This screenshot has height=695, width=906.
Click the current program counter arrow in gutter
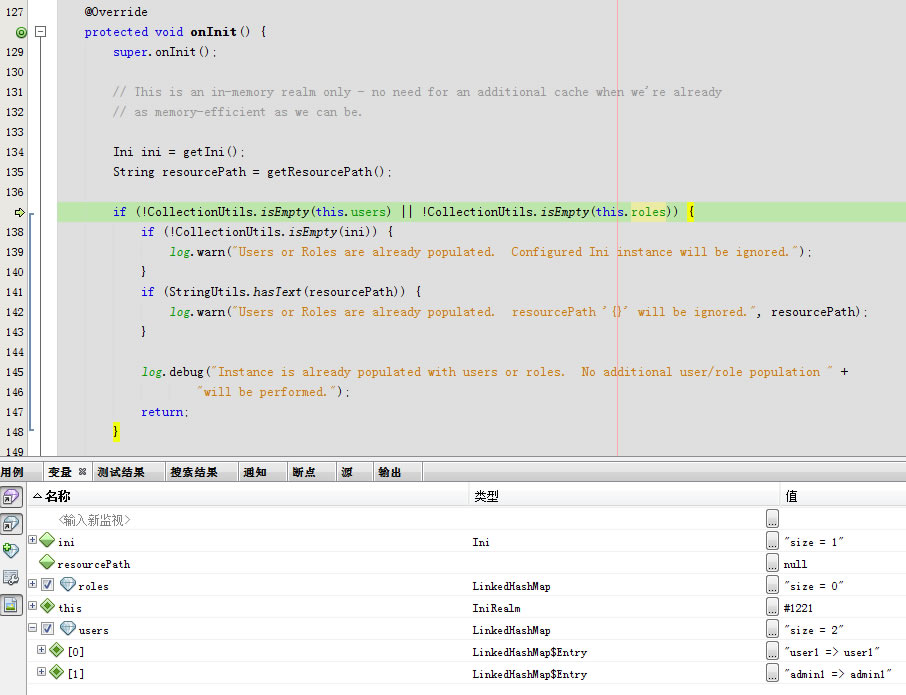point(20,213)
